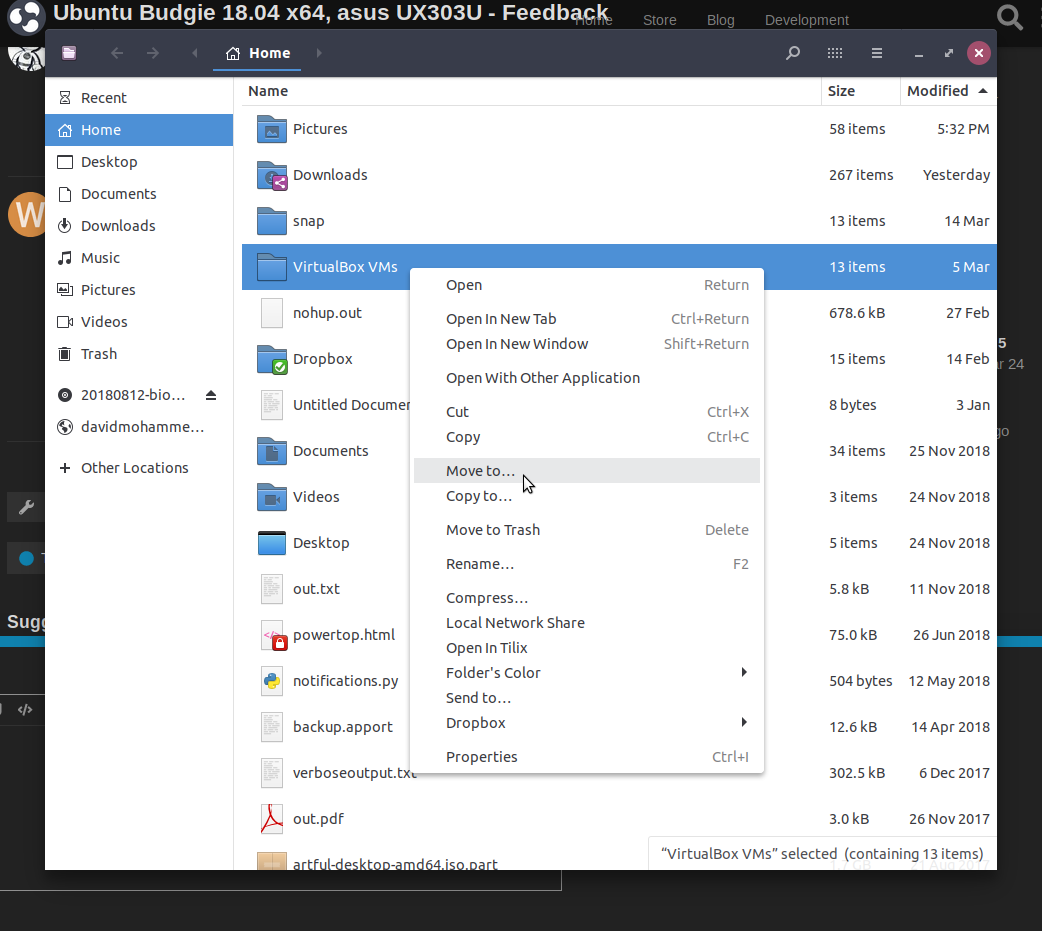
Task: Open Trash in the sidebar
Action: [99, 354]
